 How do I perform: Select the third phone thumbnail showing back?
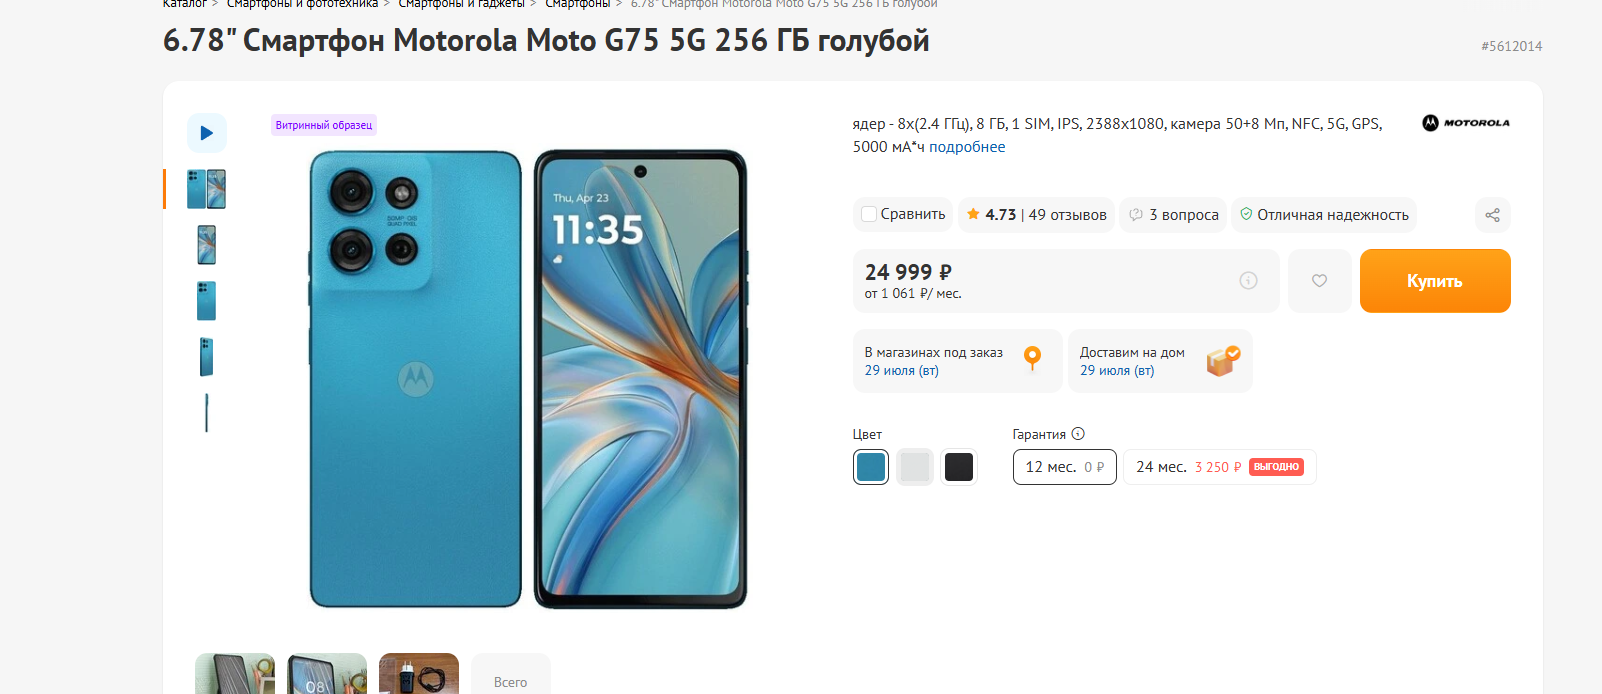point(207,301)
